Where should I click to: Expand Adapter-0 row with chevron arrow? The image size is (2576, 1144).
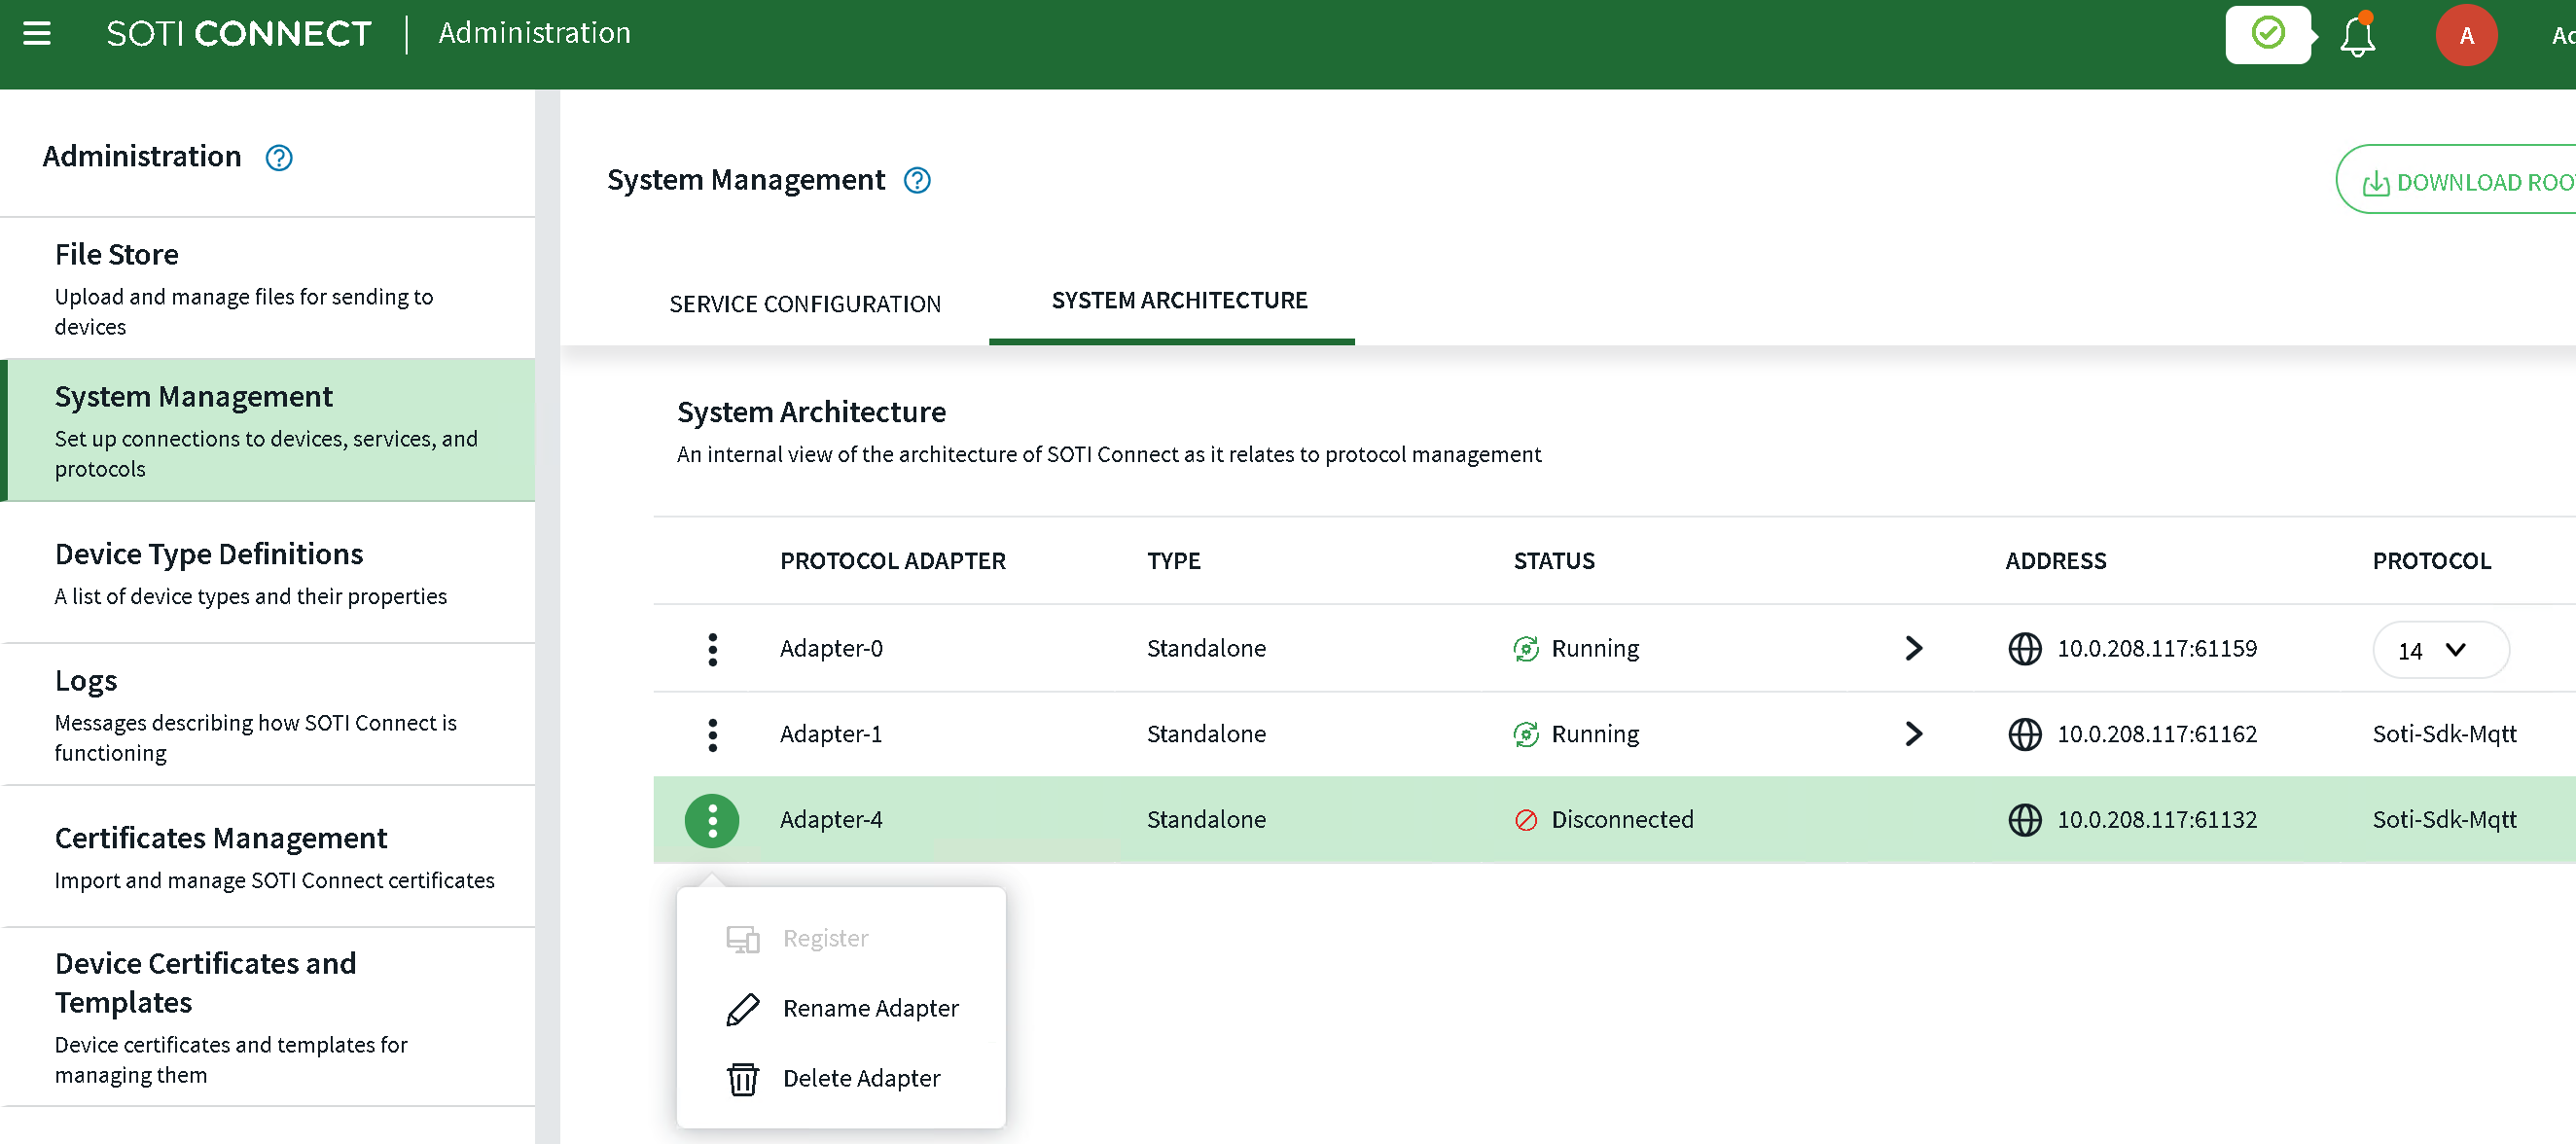coord(1913,649)
